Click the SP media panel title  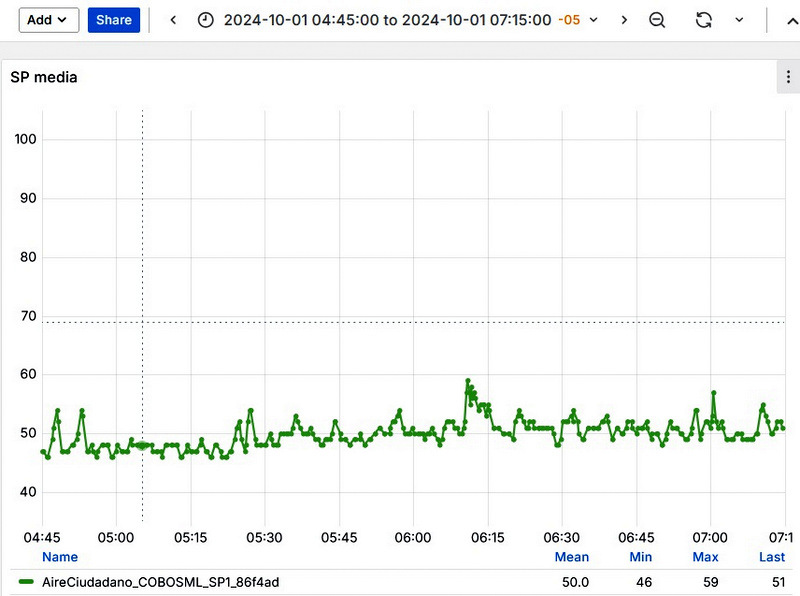(44, 77)
